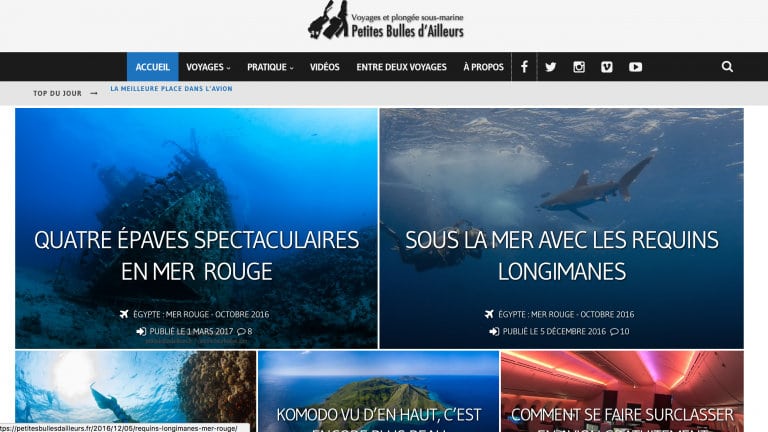
Task: Select the Accueil menu item
Action: (x=152, y=67)
